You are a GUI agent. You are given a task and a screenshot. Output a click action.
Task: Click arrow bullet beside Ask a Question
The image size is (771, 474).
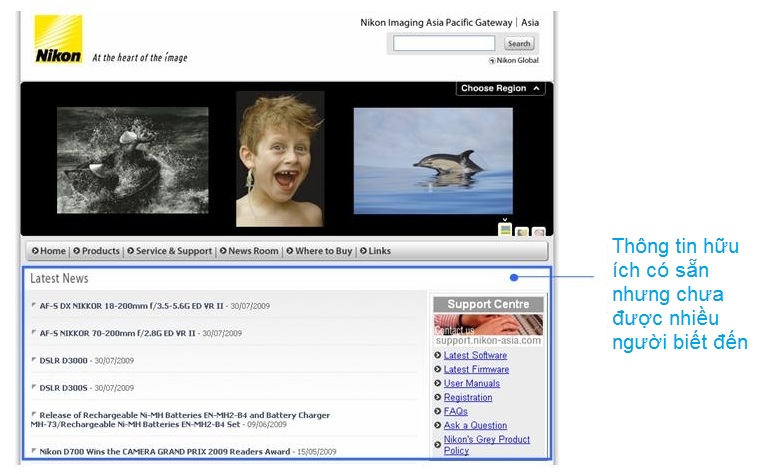pos(438,425)
